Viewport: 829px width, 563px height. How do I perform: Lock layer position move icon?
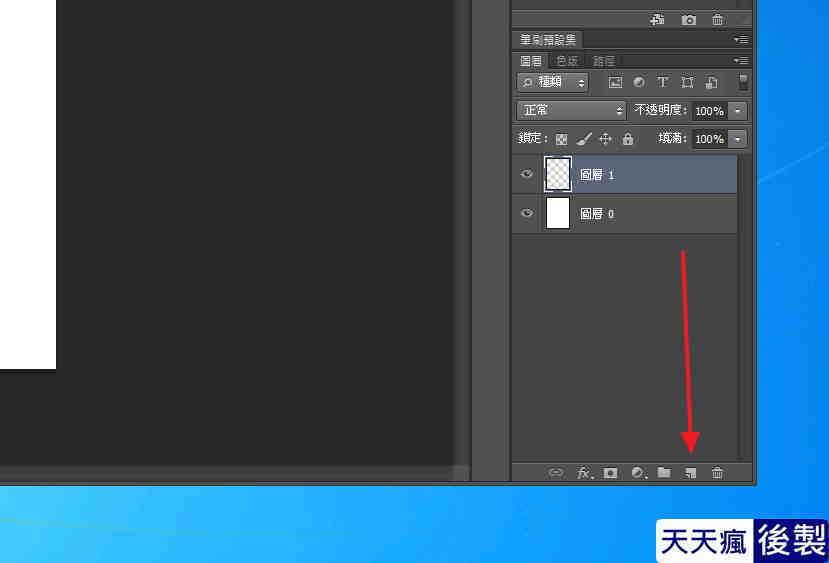pos(605,139)
